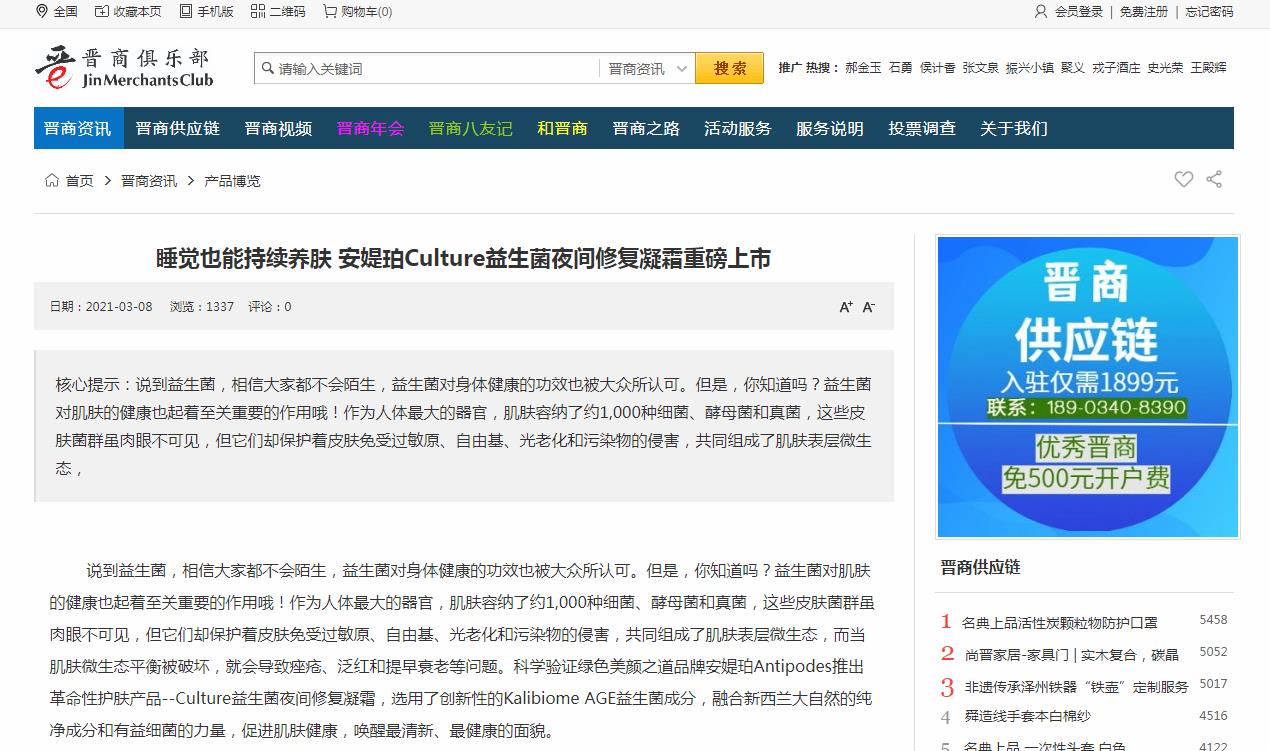
Task: Click the 产品博览 breadcrumb link
Action: (232, 181)
